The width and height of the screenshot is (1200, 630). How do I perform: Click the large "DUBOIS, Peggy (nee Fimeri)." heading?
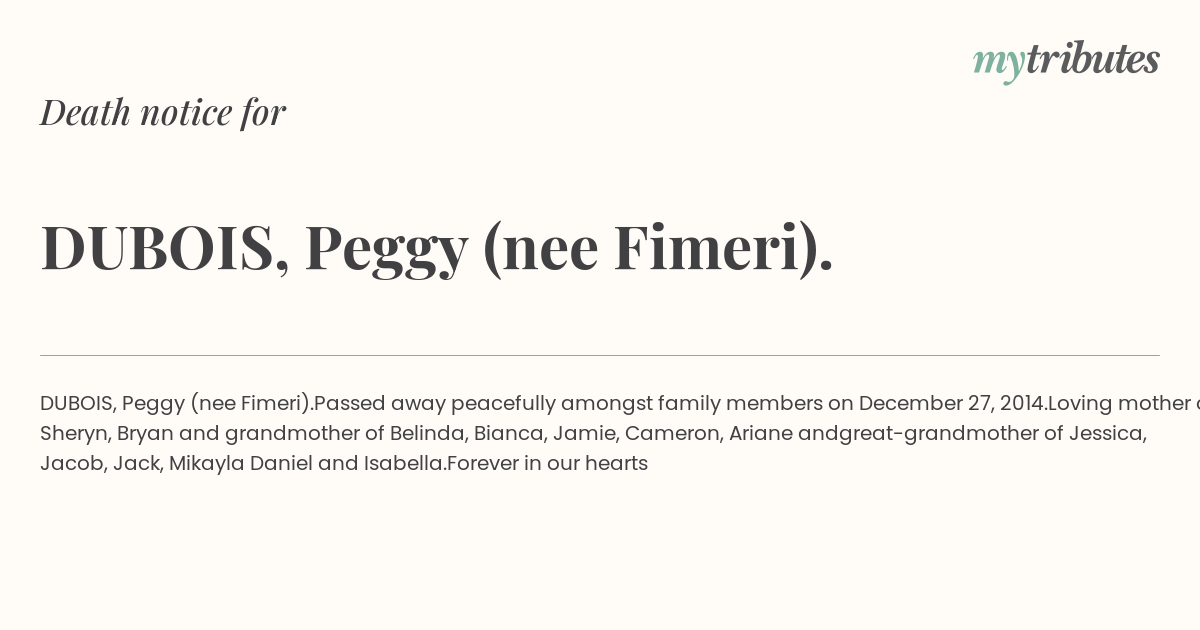436,247
